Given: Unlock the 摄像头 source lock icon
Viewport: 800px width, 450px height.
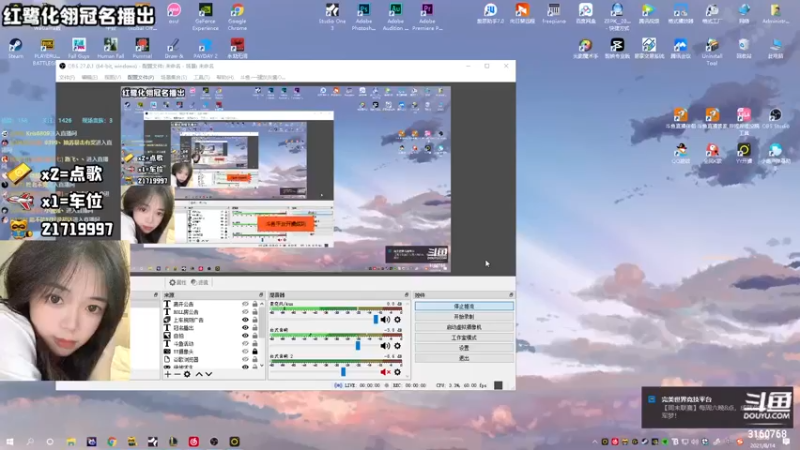Looking at the screenshot, I should pyautogui.click(x=255, y=352).
